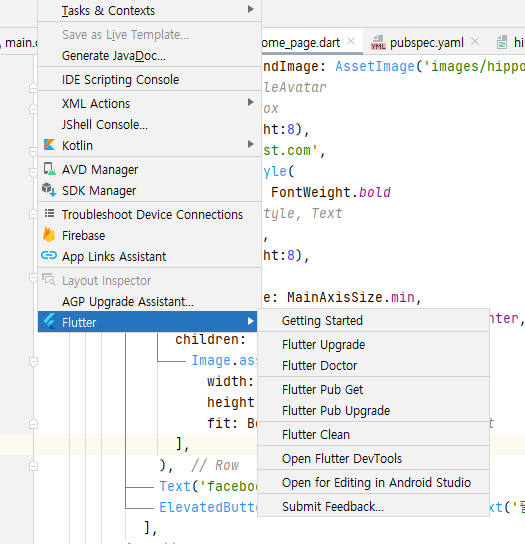Run Flutter Pub Get
The height and width of the screenshot is (544, 525).
coord(373,389)
